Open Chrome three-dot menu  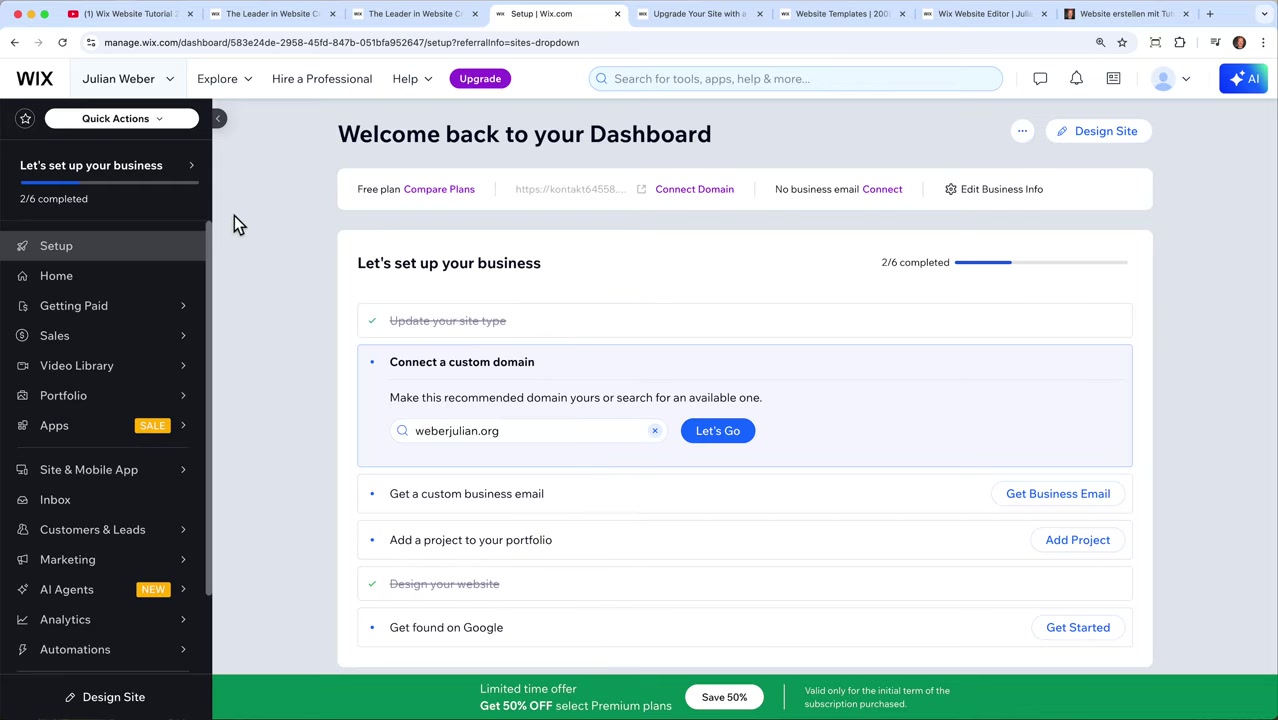(1264, 43)
